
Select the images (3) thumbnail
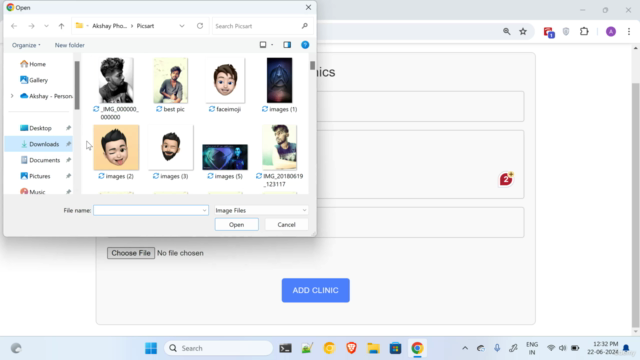coord(171,147)
